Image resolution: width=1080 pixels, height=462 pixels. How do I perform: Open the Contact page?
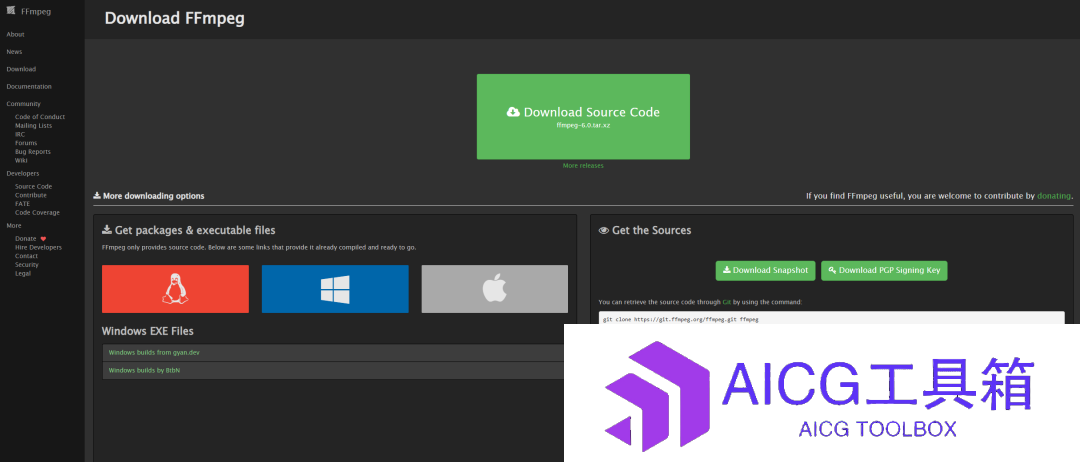point(27,256)
